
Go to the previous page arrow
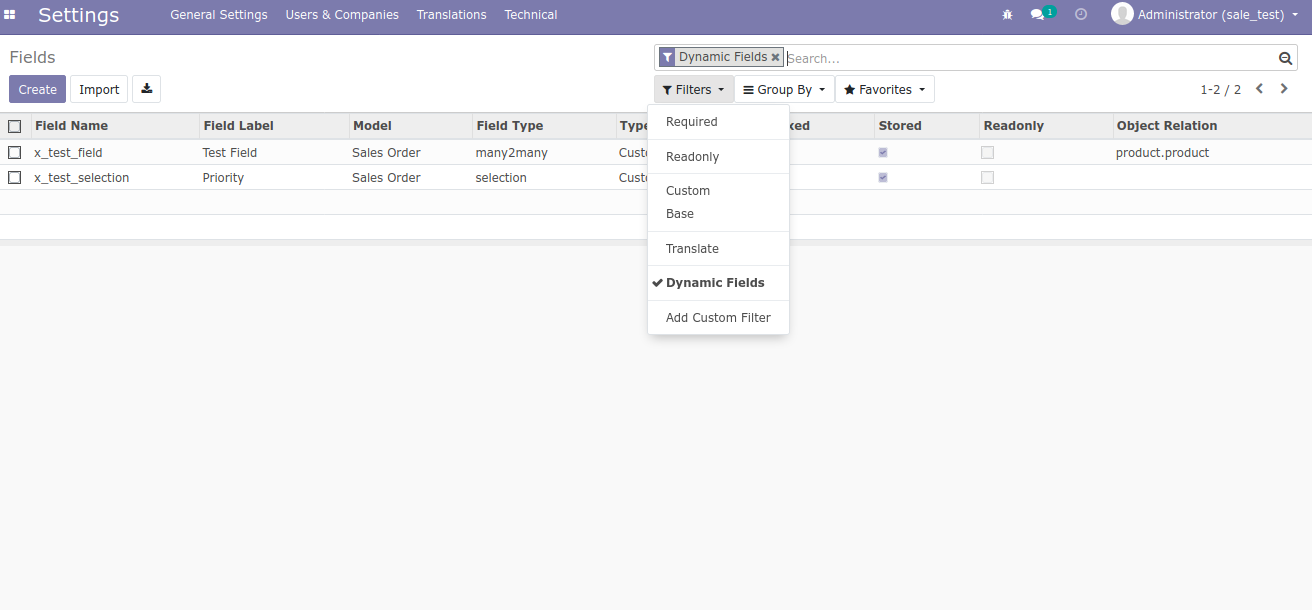(x=1259, y=89)
